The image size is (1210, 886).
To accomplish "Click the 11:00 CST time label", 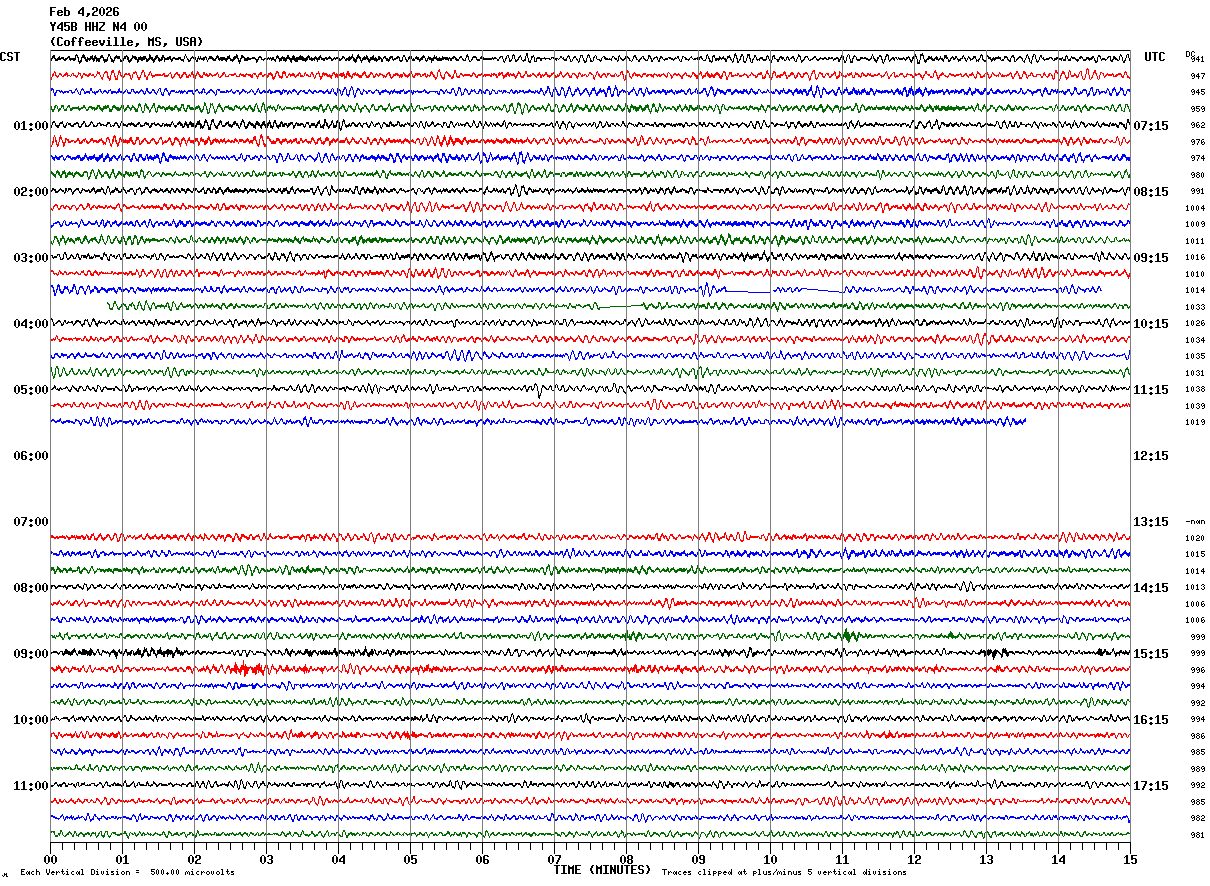I will click(x=30, y=786).
